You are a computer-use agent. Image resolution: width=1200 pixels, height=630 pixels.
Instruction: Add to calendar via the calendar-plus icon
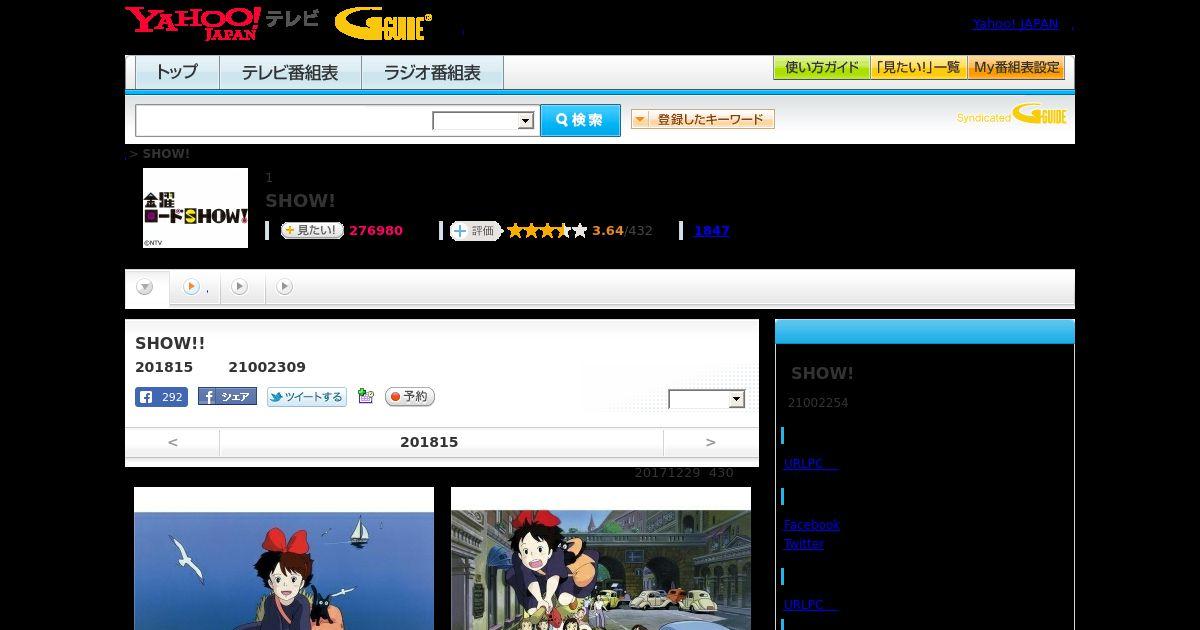click(366, 397)
